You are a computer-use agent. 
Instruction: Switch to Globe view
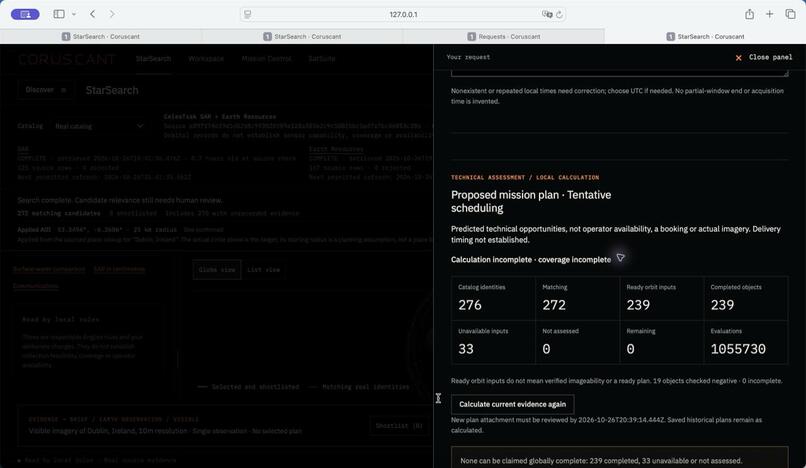[x=217, y=269]
